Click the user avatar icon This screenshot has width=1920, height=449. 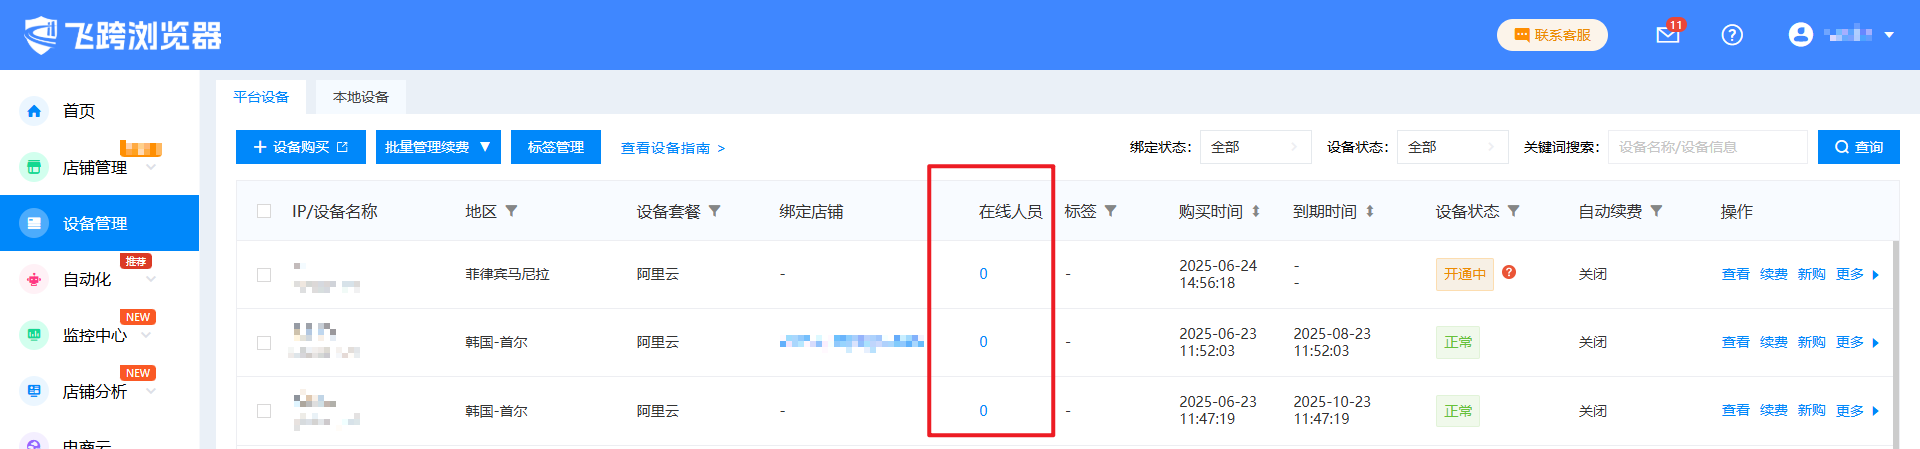click(x=1800, y=35)
